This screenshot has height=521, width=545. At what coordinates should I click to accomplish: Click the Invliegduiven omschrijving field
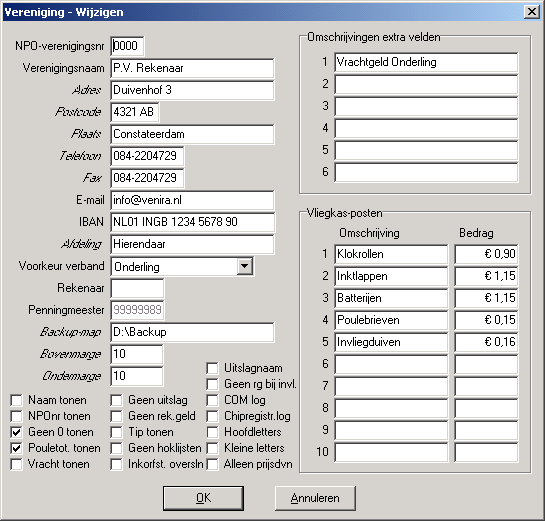click(391, 342)
